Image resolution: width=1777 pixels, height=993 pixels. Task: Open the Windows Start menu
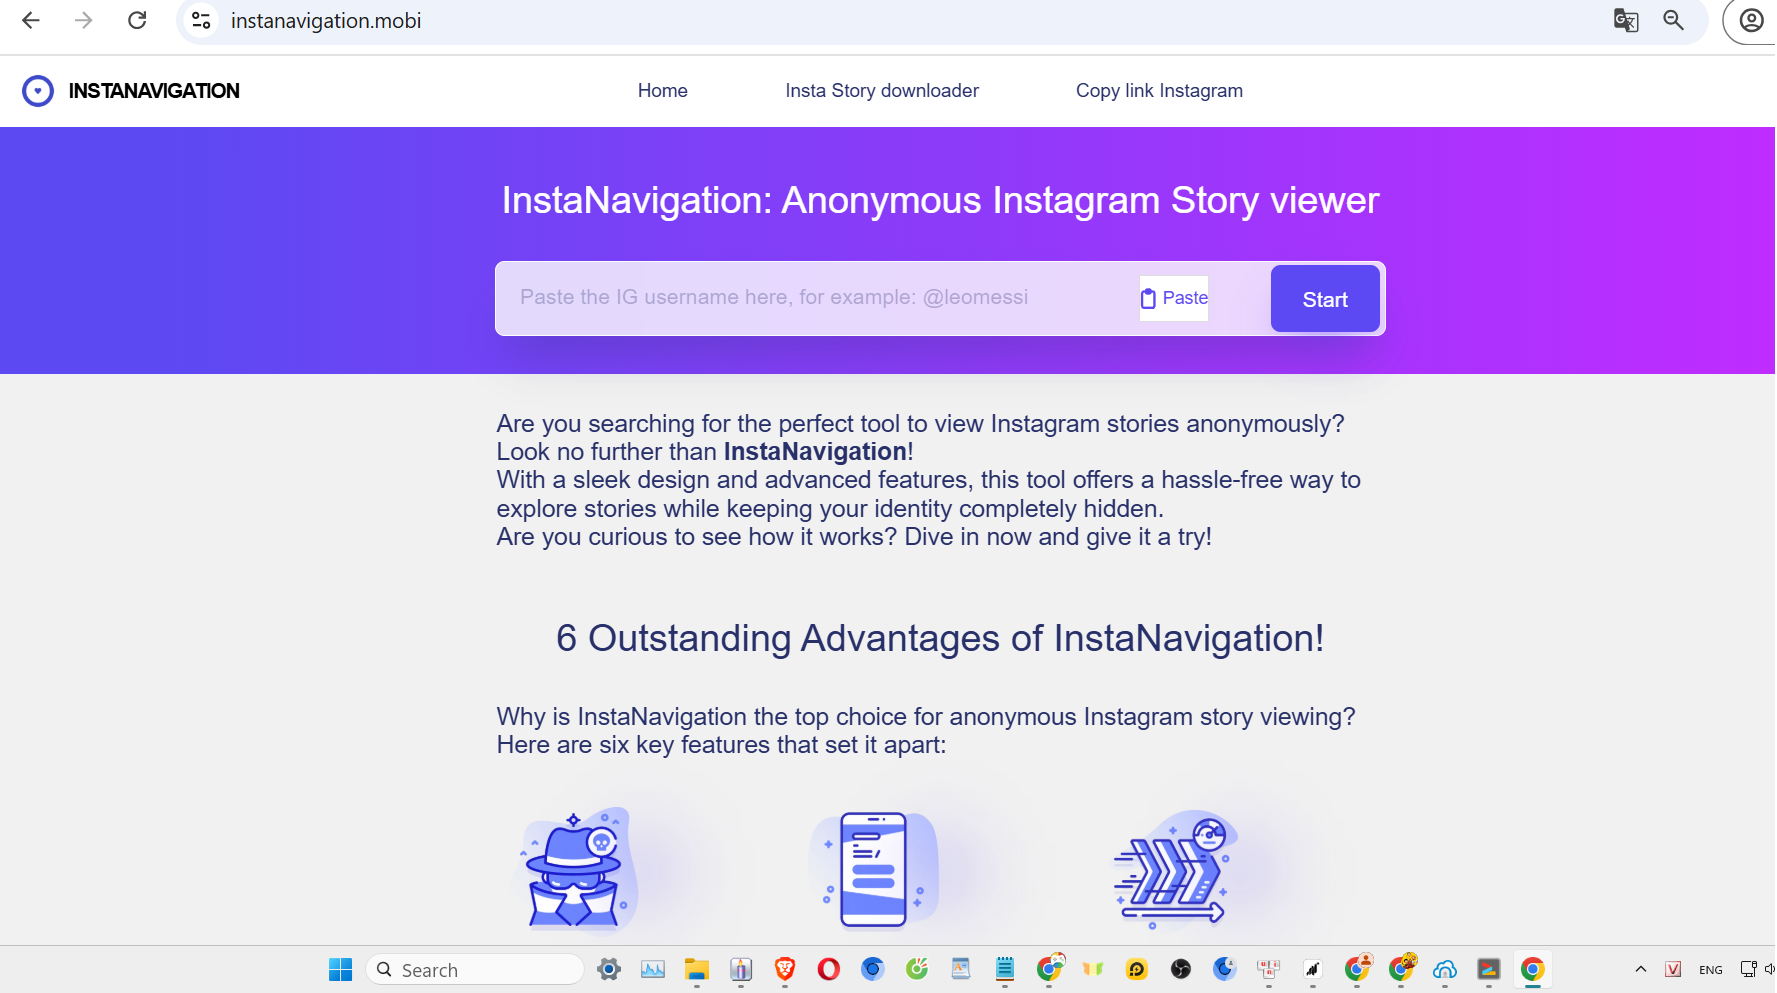click(340, 969)
